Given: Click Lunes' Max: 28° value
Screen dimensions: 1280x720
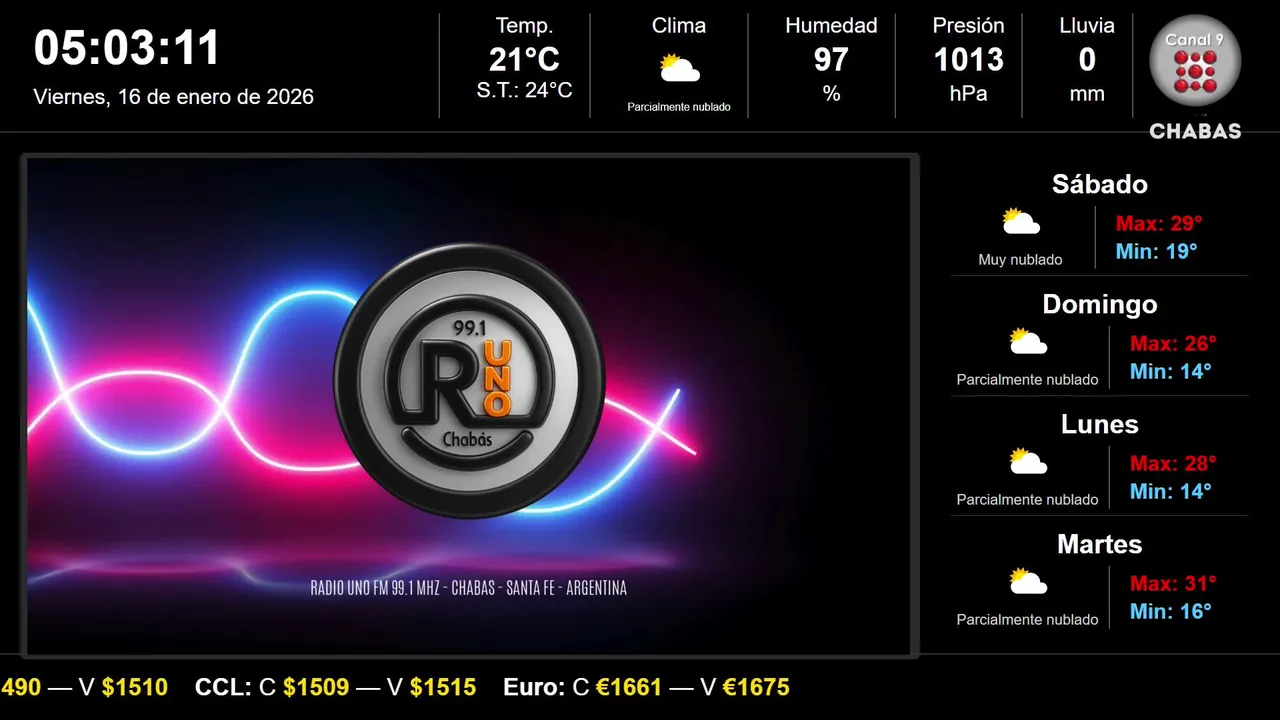Looking at the screenshot, I should 1173,463.
